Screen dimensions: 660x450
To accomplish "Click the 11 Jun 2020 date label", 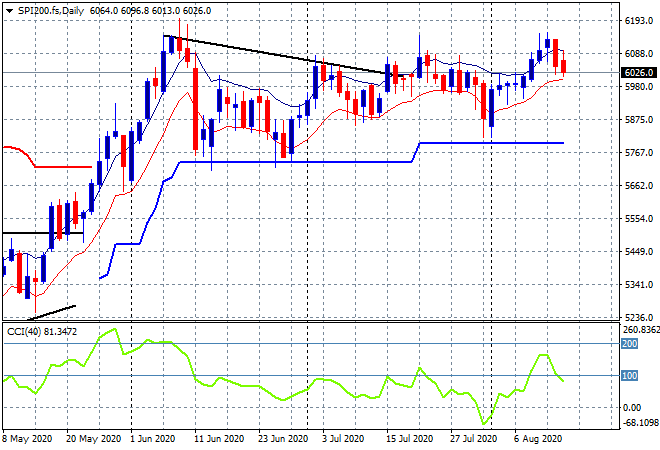I will [219, 439].
